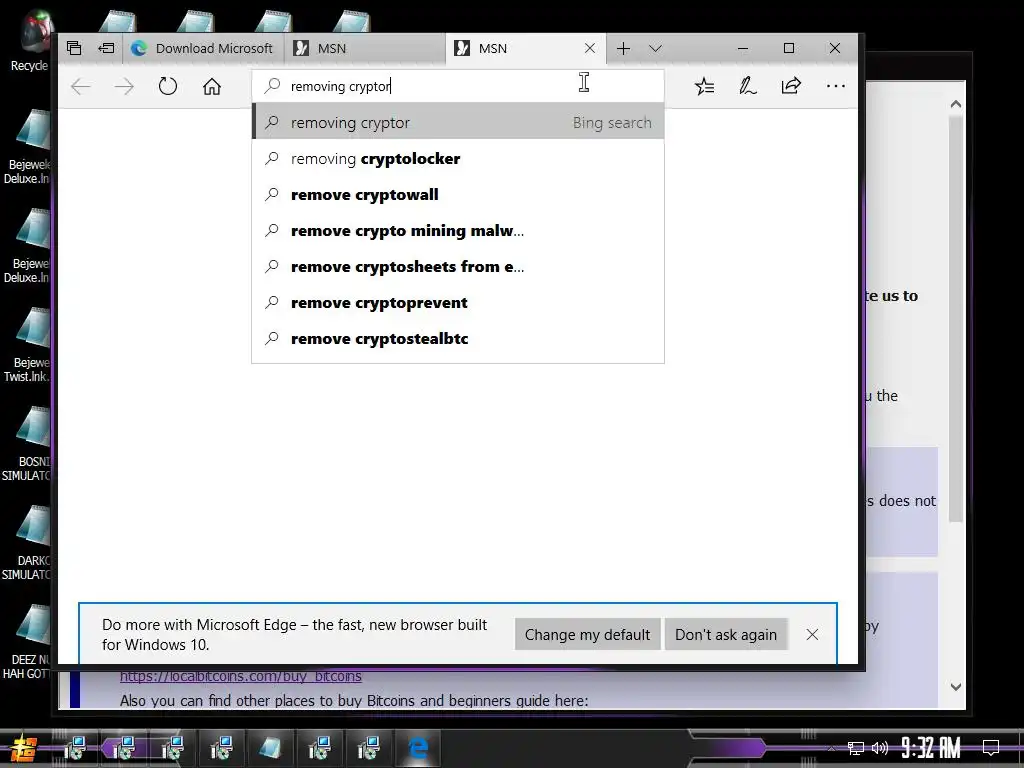Choose the 'removing cryptolocker' suggestion
This screenshot has height=768, width=1024.
point(458,159)
